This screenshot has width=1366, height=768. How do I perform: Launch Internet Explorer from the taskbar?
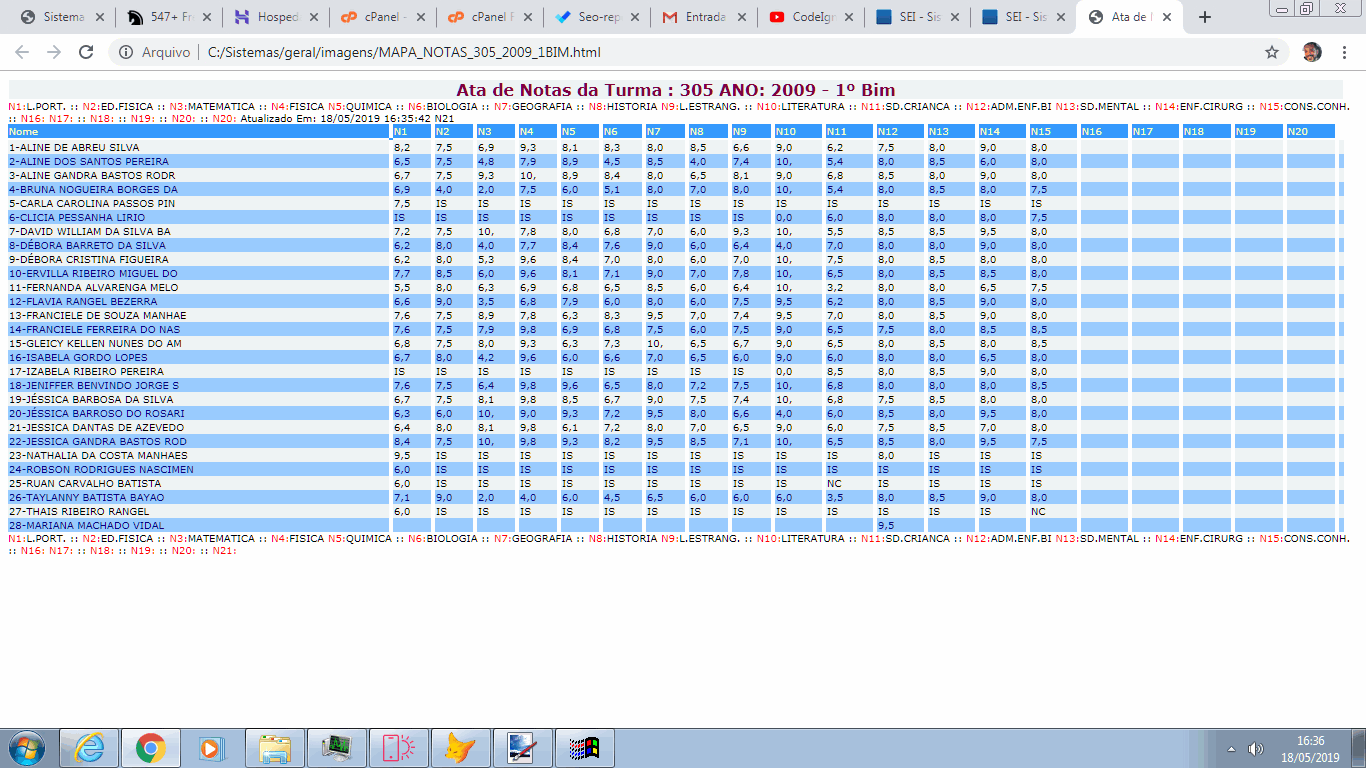tap(89, 747)
